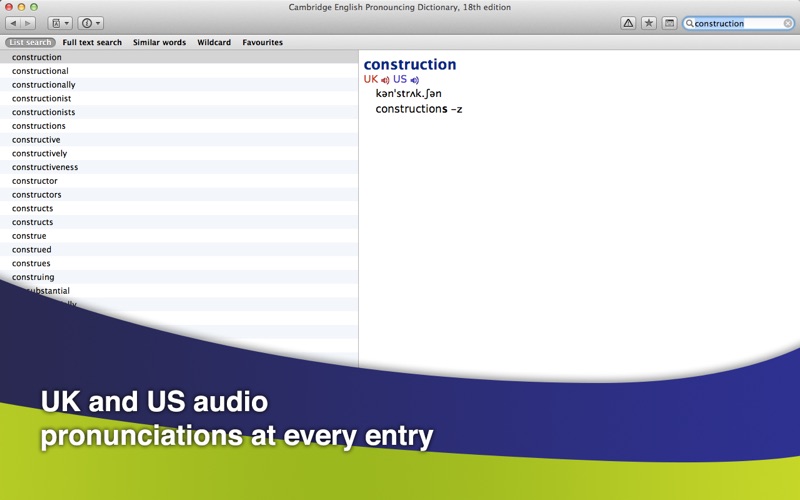Select the List search tab
Image resolution: width=800 pixels, height=500 pixels.
point(30,43)
